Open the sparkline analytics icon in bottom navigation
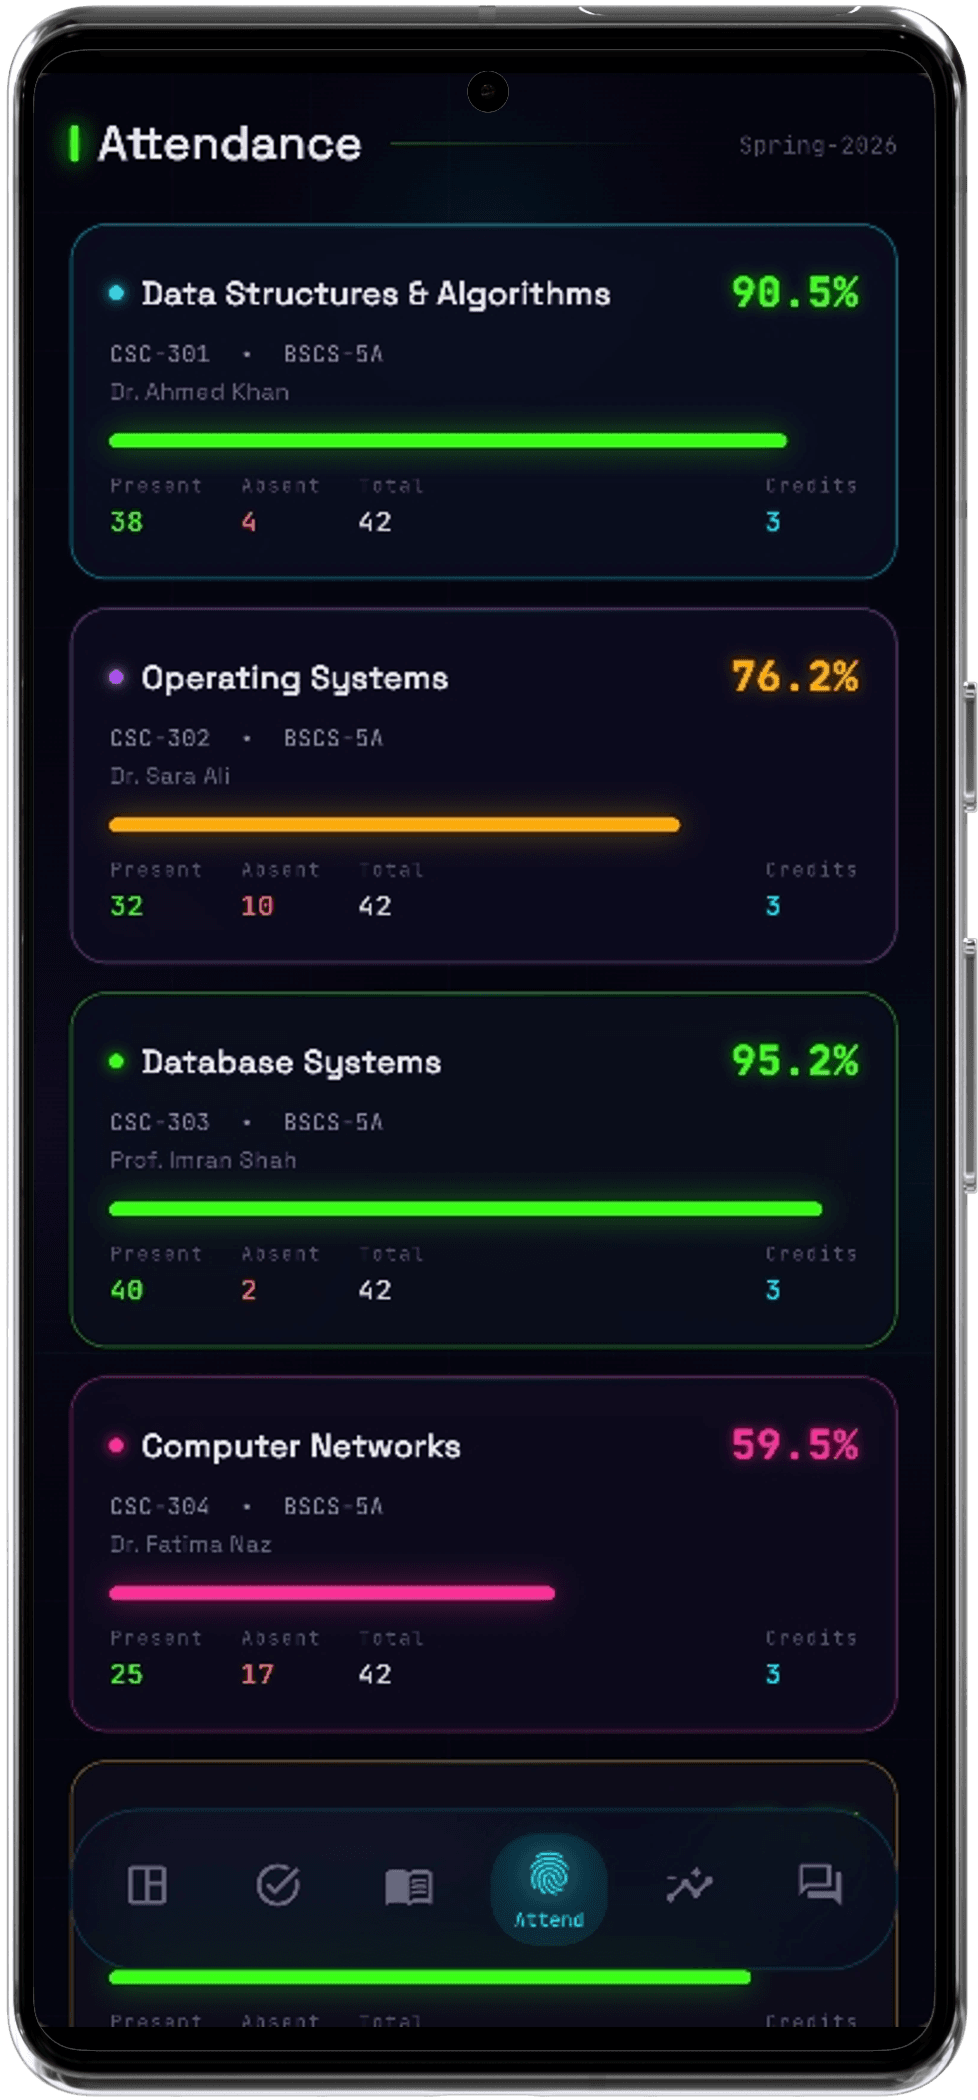Screen dimensions: 978x2100 (x=689, y=1885)
